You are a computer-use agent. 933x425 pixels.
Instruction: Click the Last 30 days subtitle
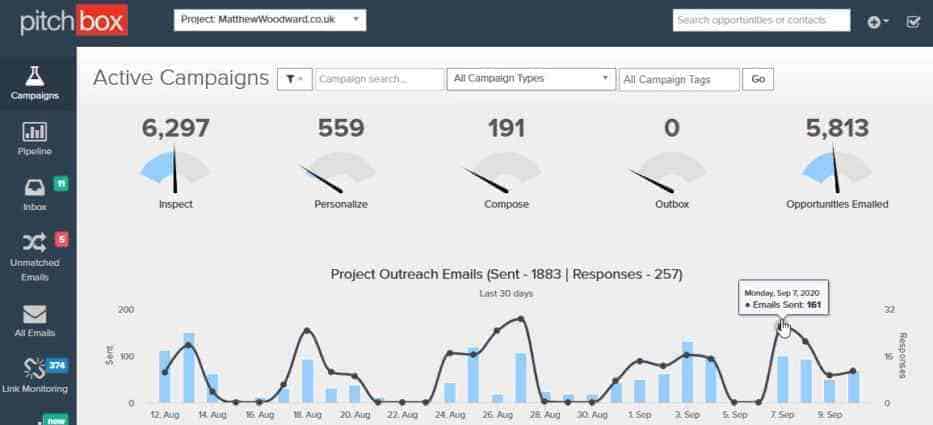coord(506,293)
